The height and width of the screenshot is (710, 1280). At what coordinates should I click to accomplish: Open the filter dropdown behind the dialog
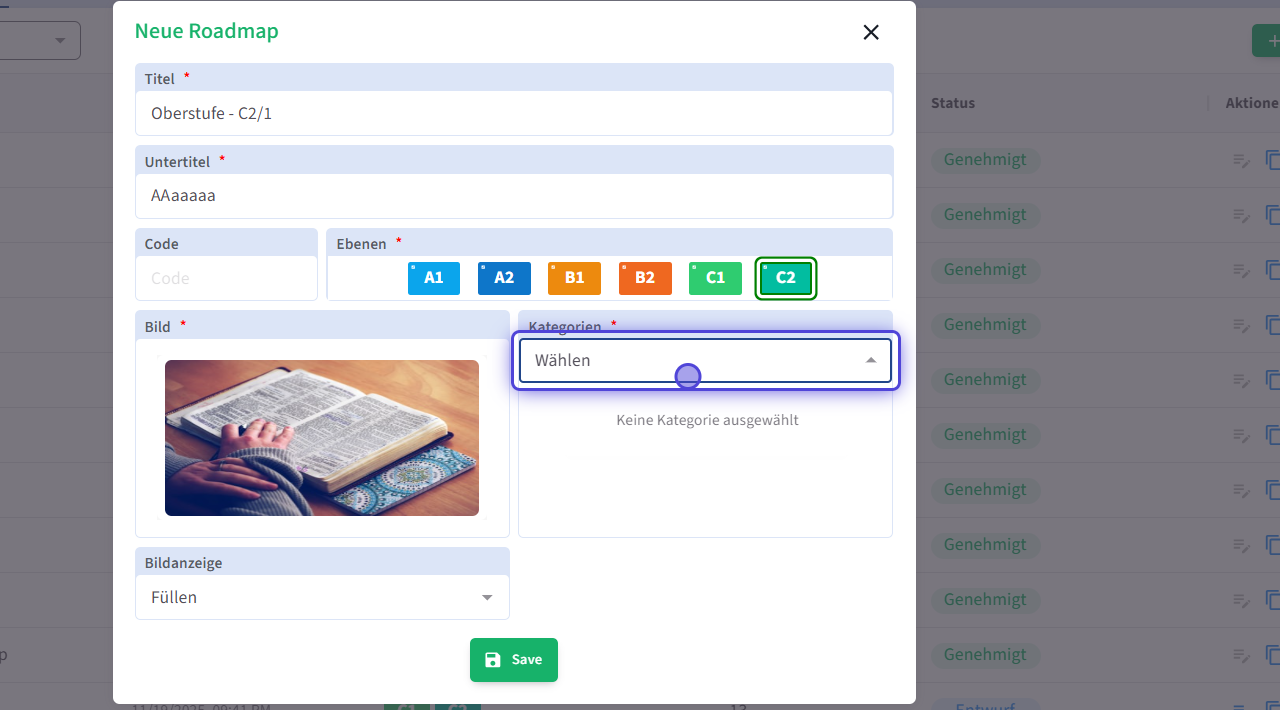pos(40,40)
